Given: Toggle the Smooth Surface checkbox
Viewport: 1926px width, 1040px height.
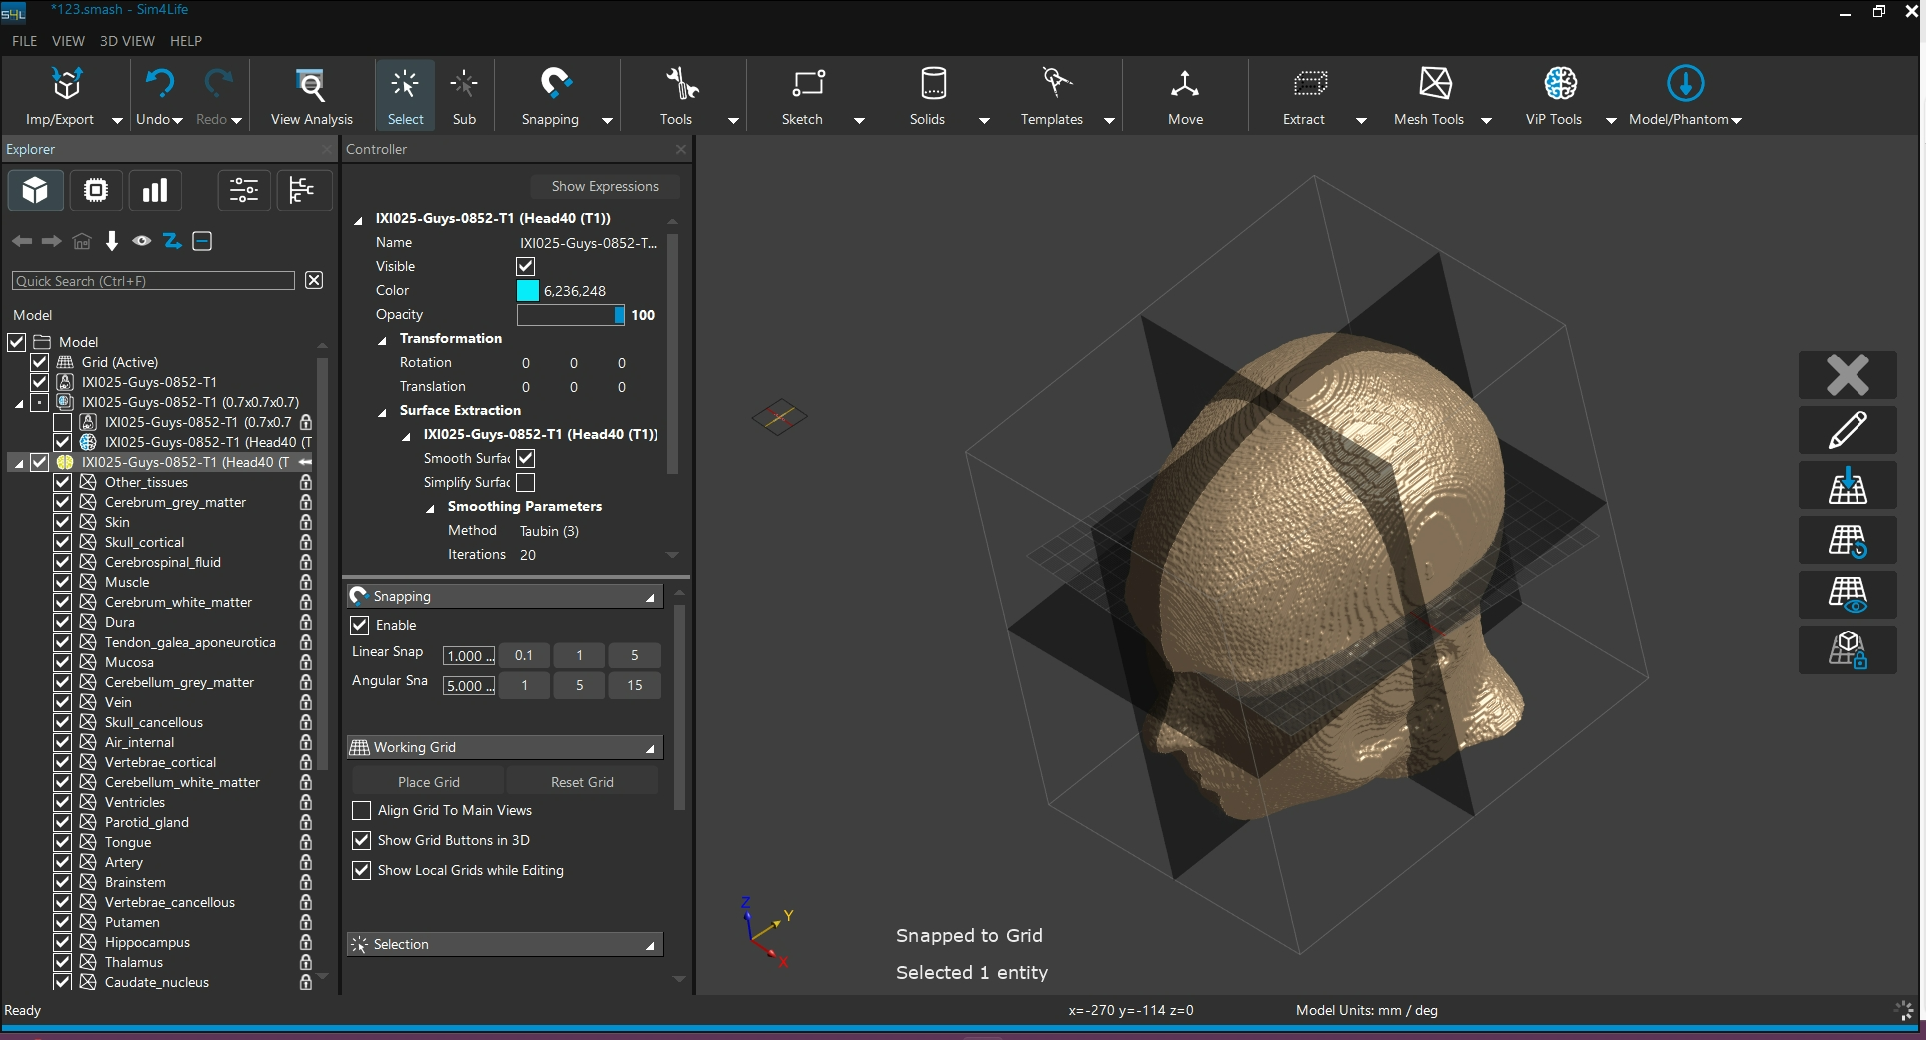Looking at the screenshot, I should pos(526,458).
